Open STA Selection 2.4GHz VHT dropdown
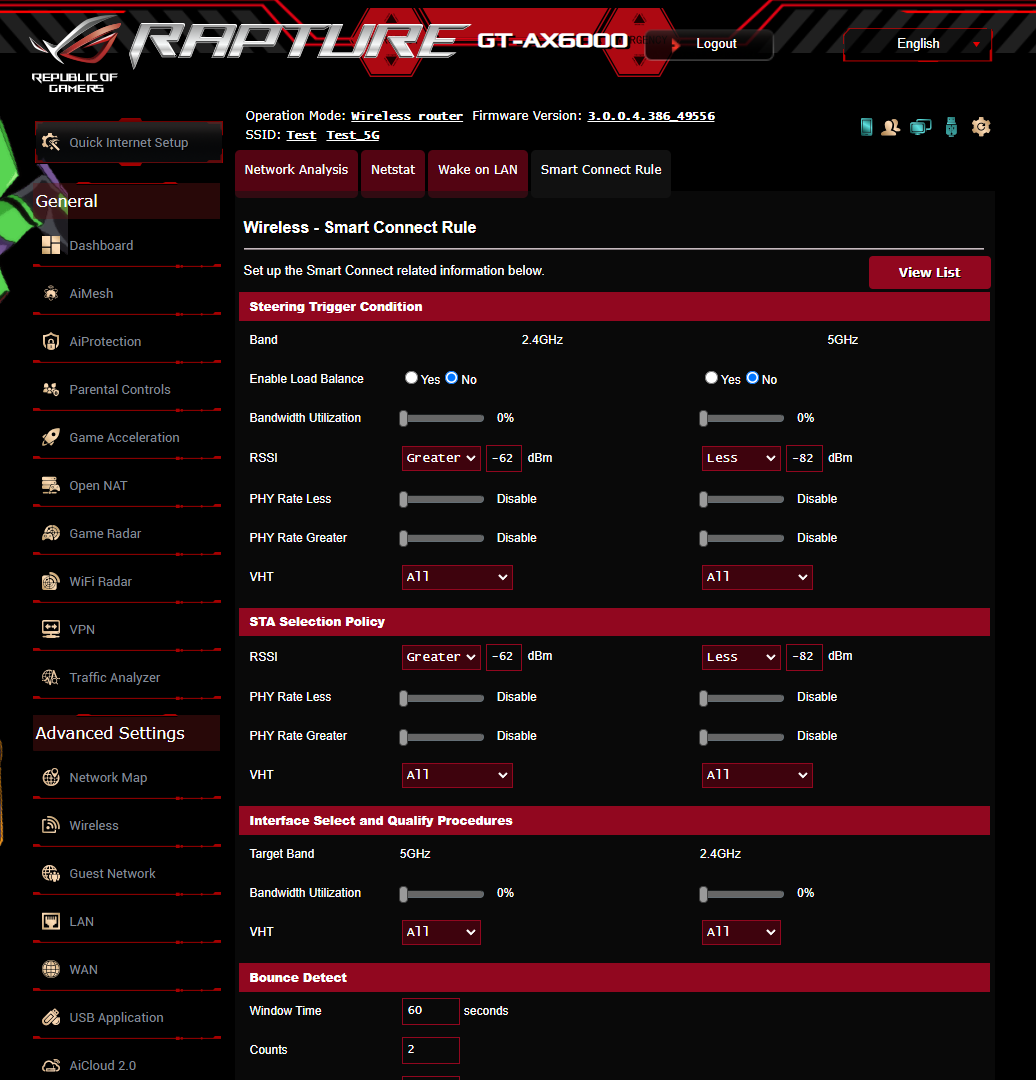Screen dimensions: 1036x1080 click(x=457, y=776)
